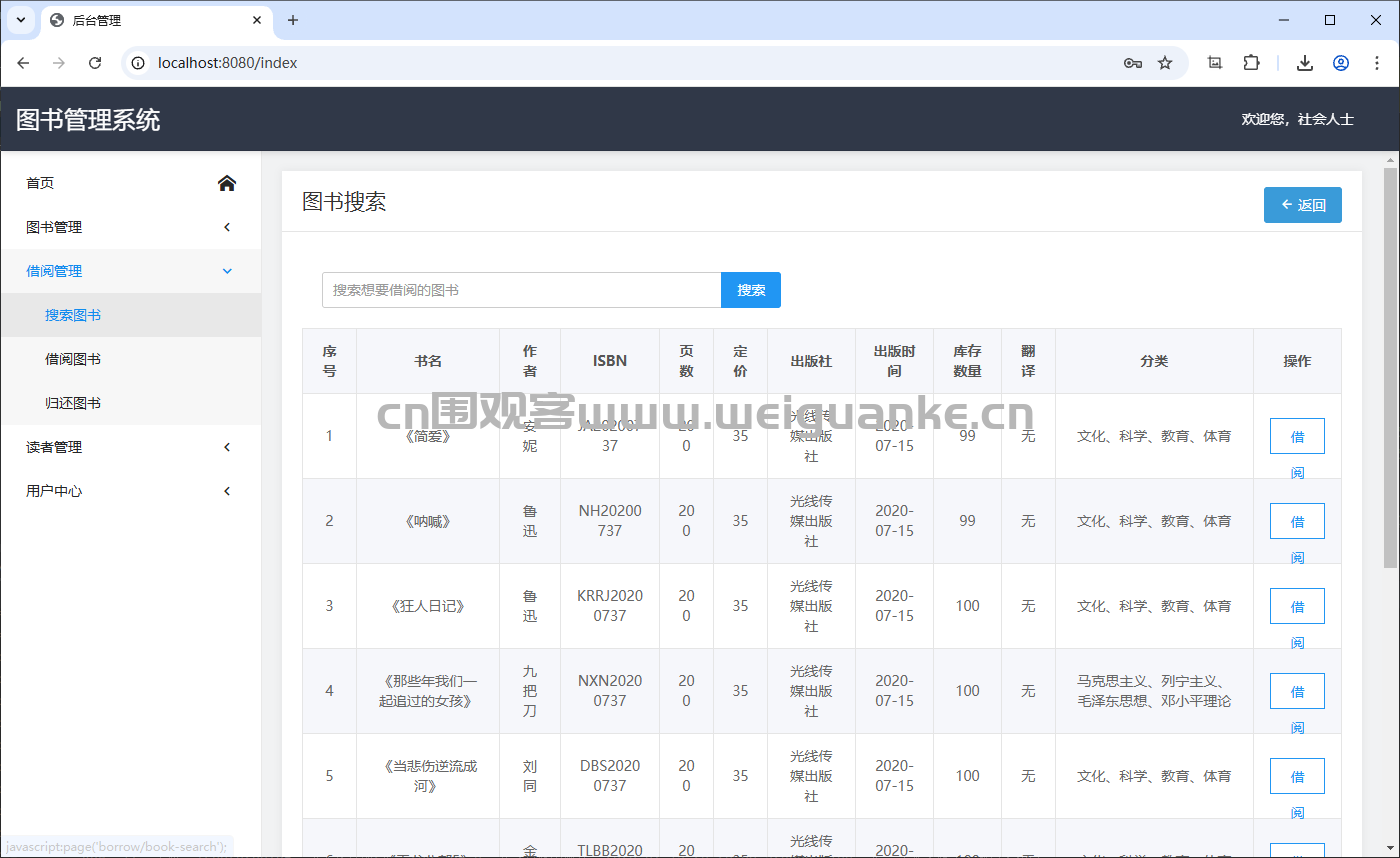Select 归还图书 submenu item
This screenshot has width=1400, height=858.
pyautogui.click(x=130, y=403)
